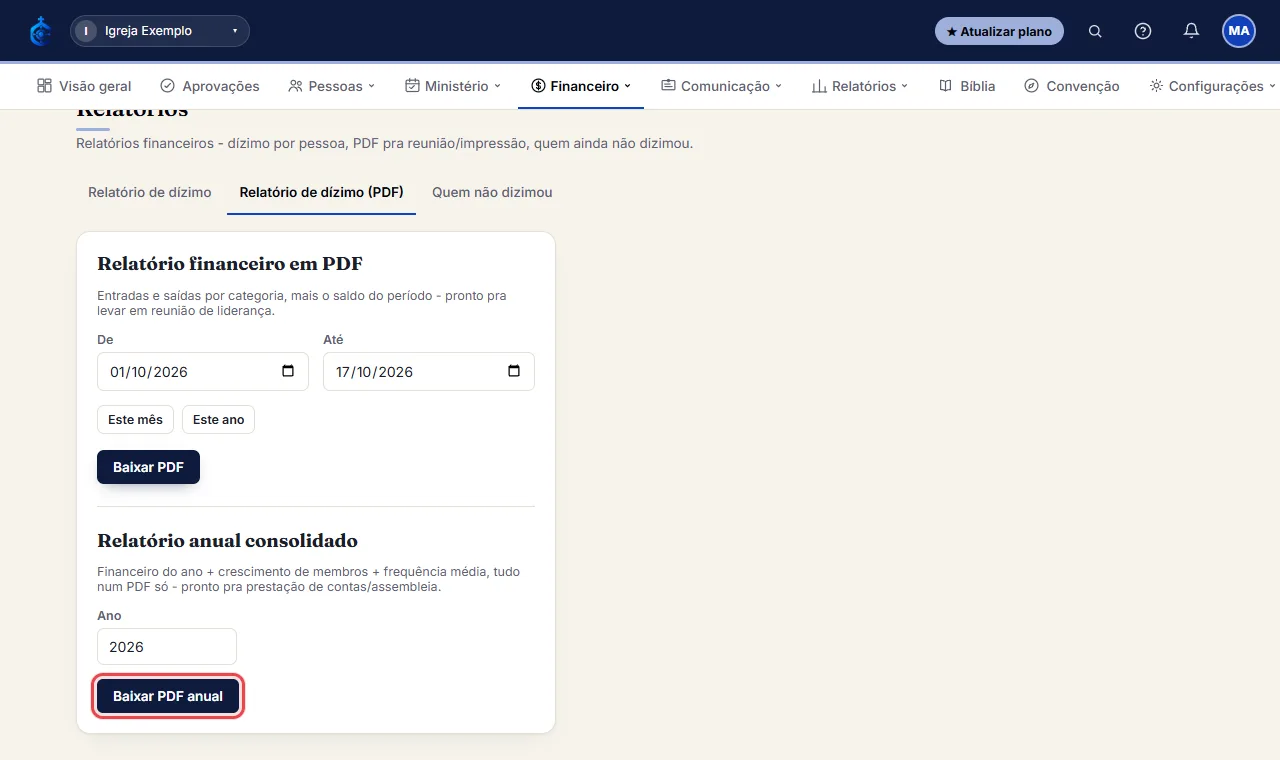1280x760 pixels.
Task: Click the help question mark icon
Action: click(x=1143, y=31)
